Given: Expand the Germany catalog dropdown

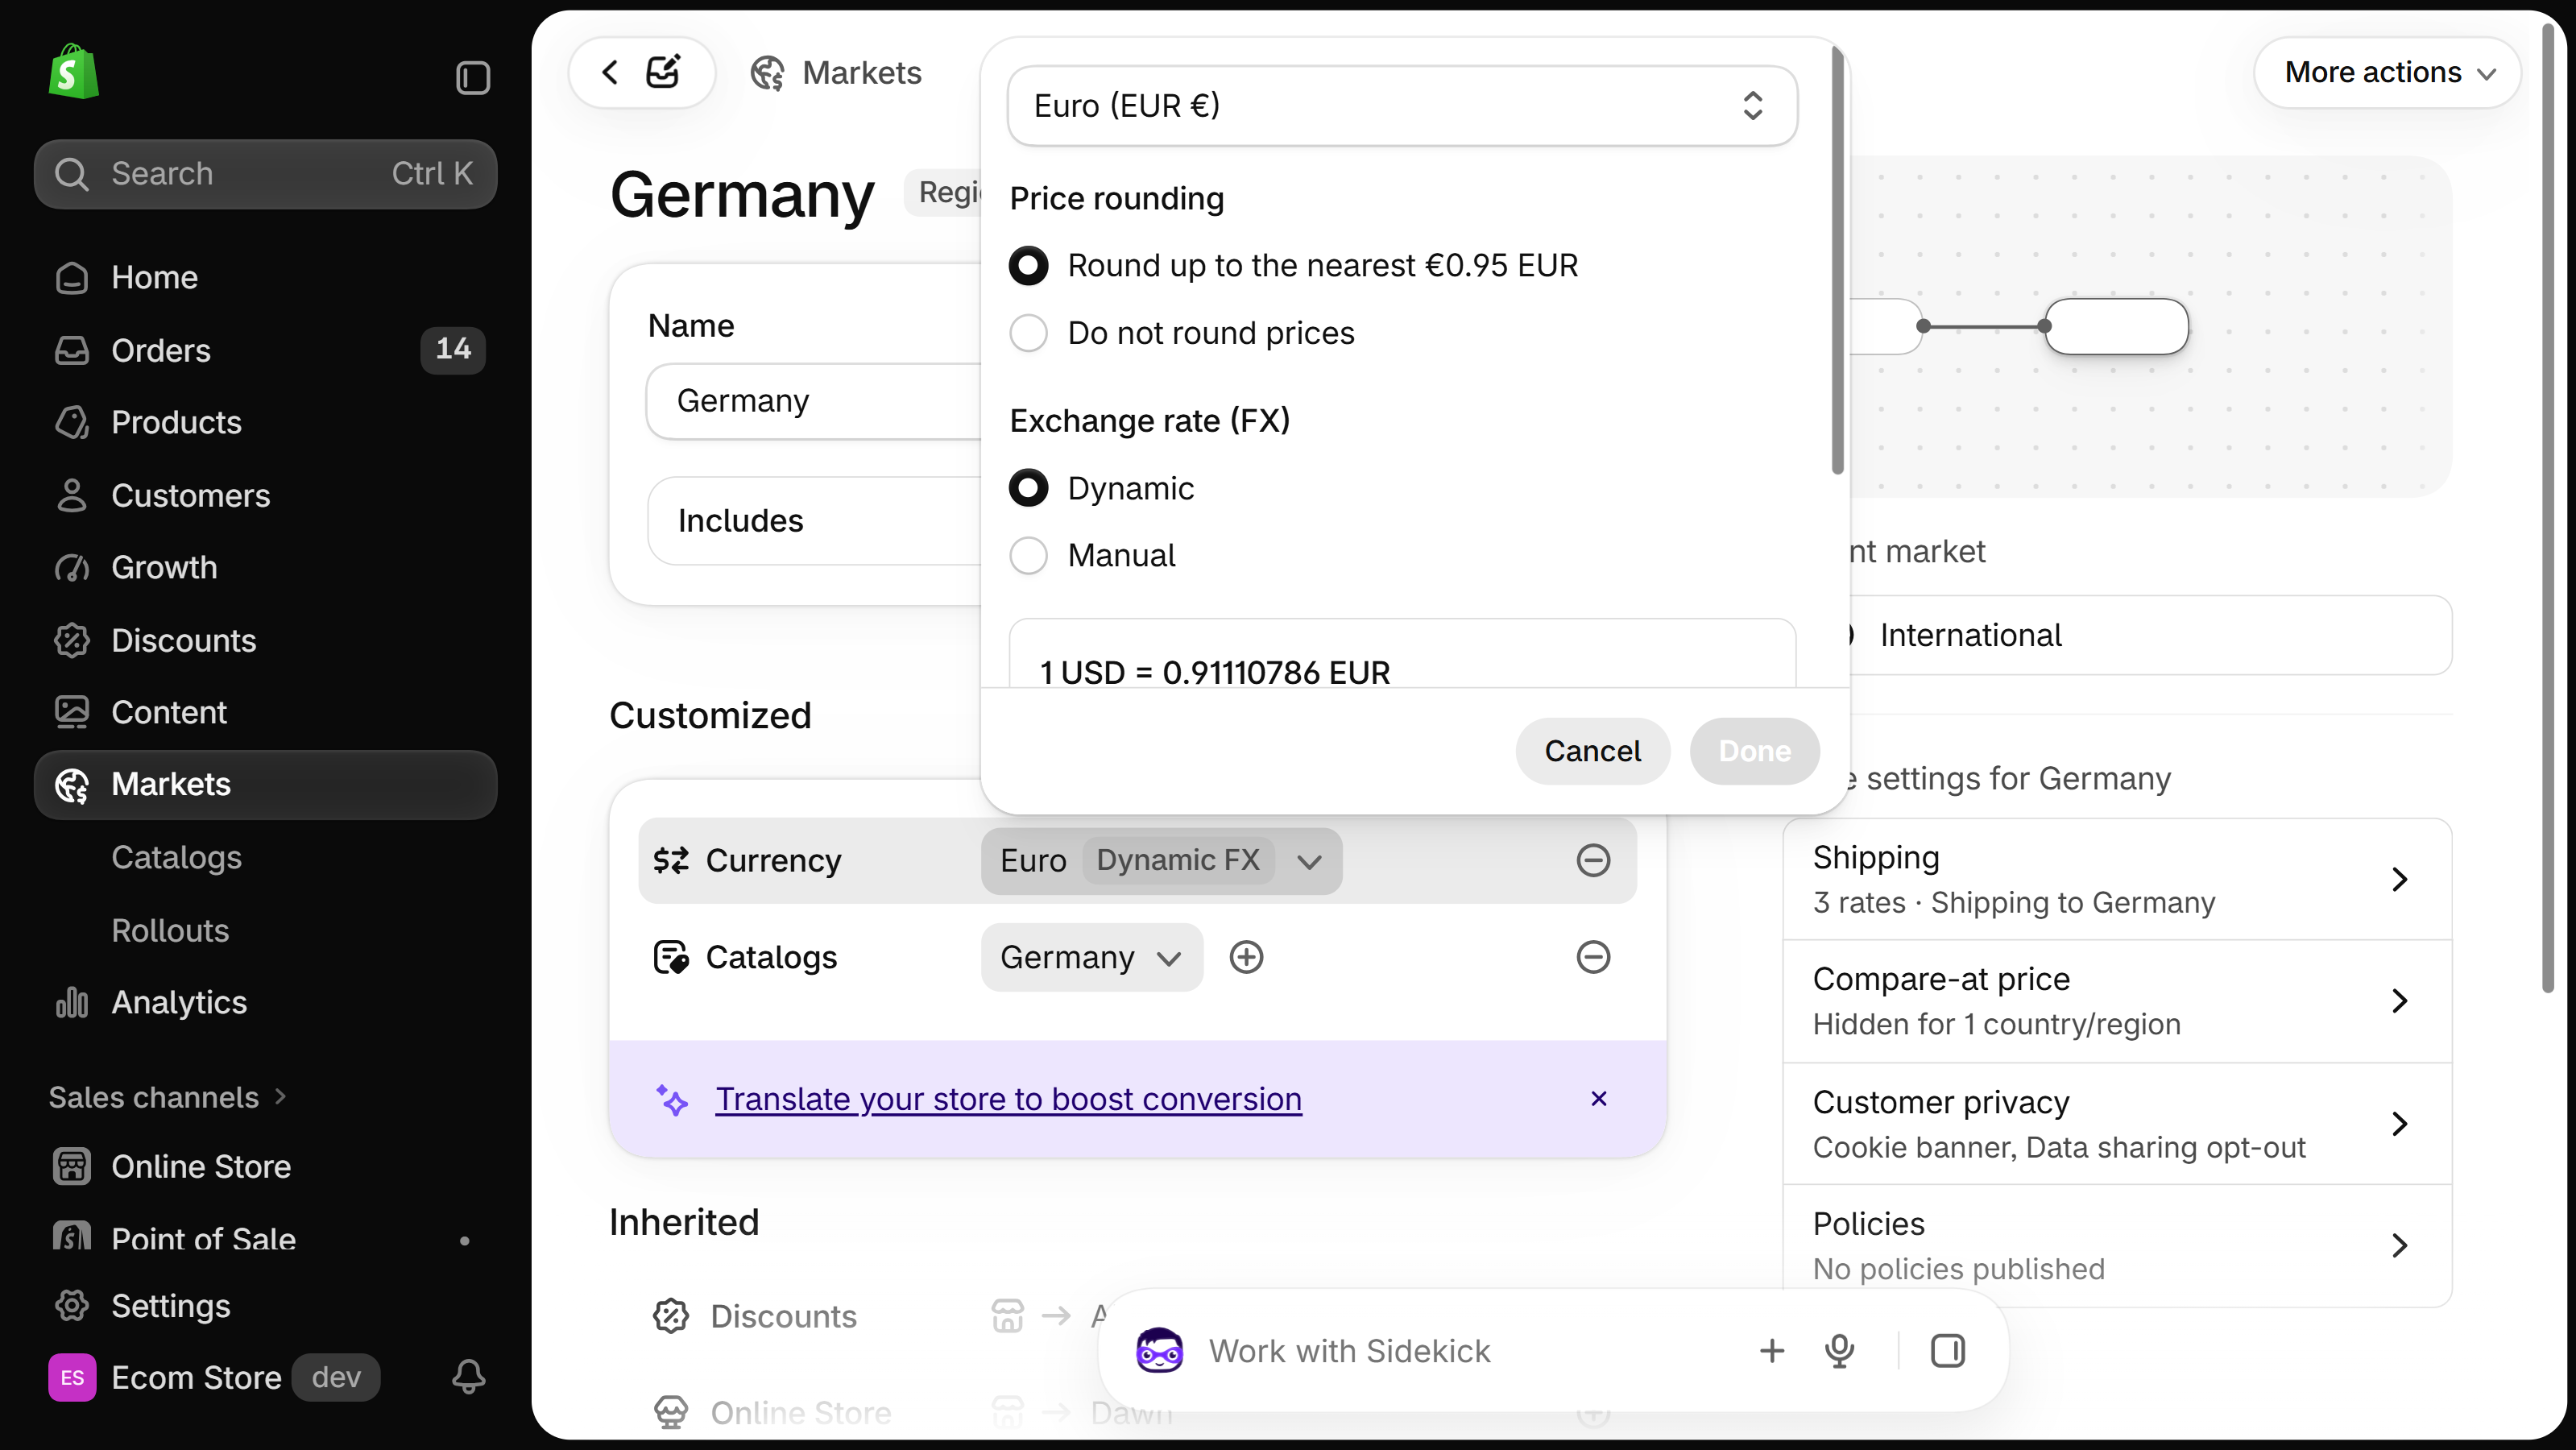Looking at the screenshot, I should pos(1091,957).
